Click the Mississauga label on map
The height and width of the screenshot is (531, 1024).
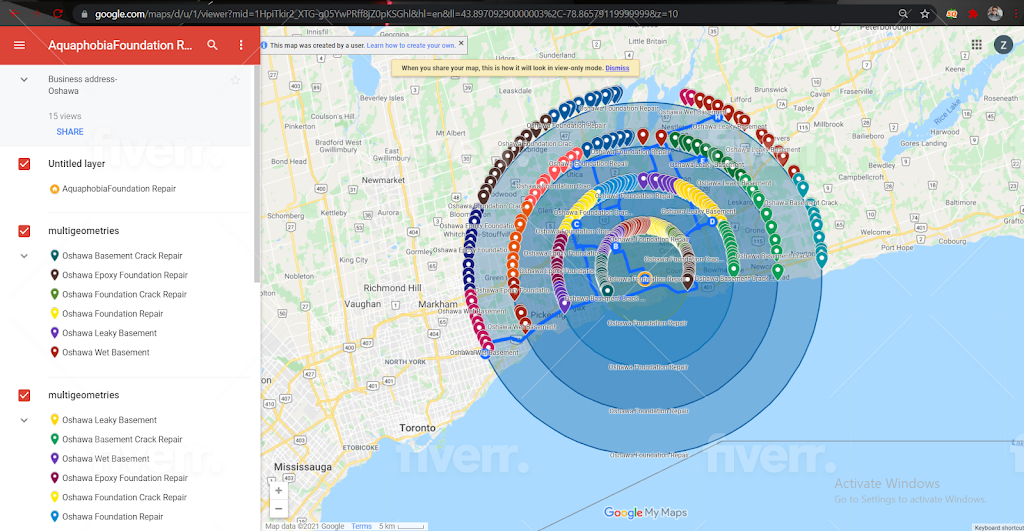[302, 467]
